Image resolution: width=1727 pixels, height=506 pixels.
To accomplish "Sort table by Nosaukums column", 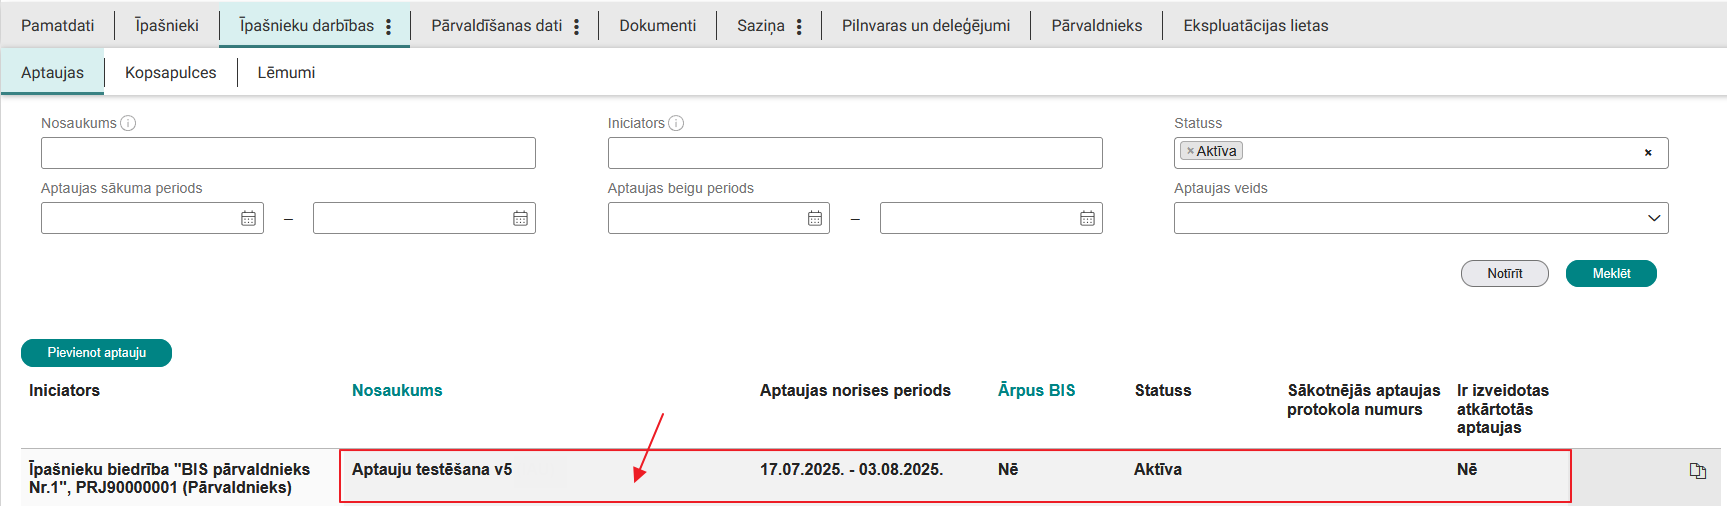I will [x=397, y=390].
